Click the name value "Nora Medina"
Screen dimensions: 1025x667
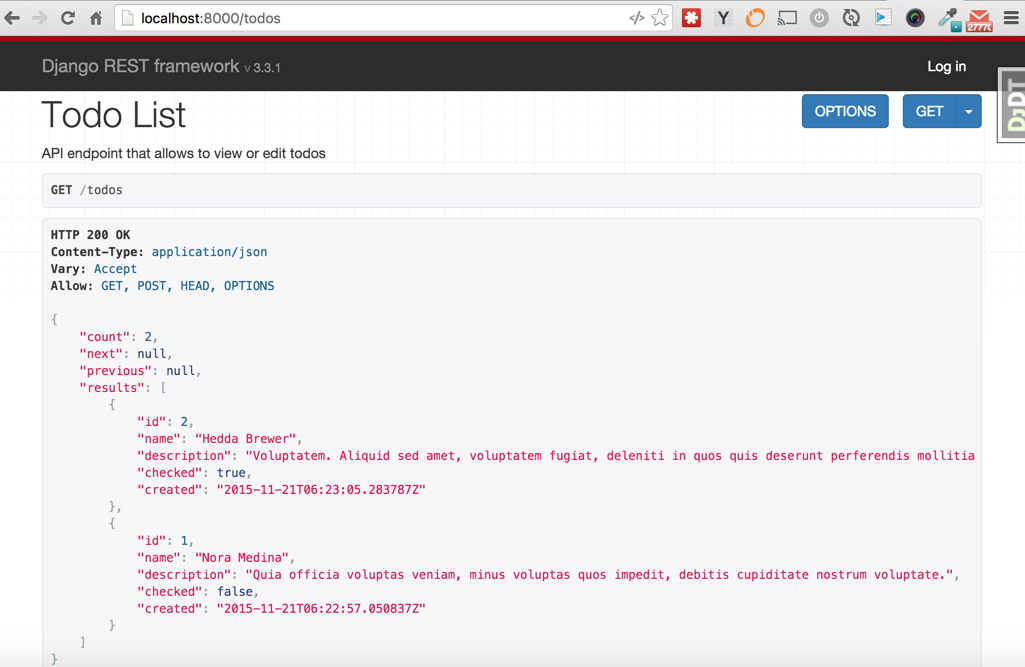pos(242,558)
